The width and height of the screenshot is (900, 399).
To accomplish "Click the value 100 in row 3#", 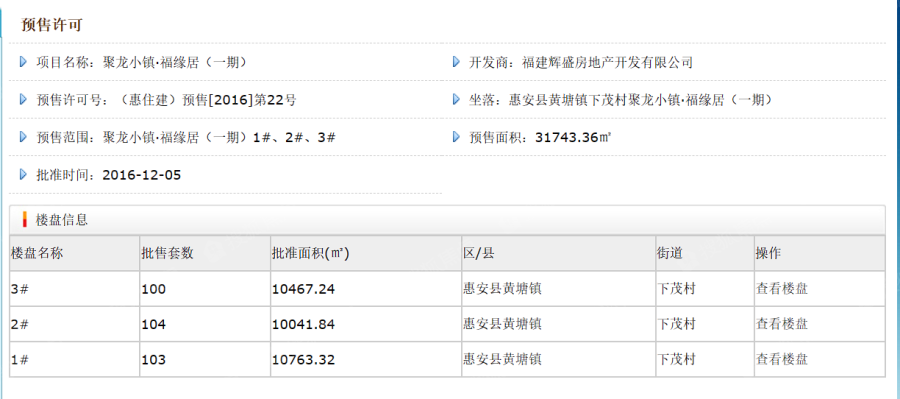I will [x=153, y=289].
